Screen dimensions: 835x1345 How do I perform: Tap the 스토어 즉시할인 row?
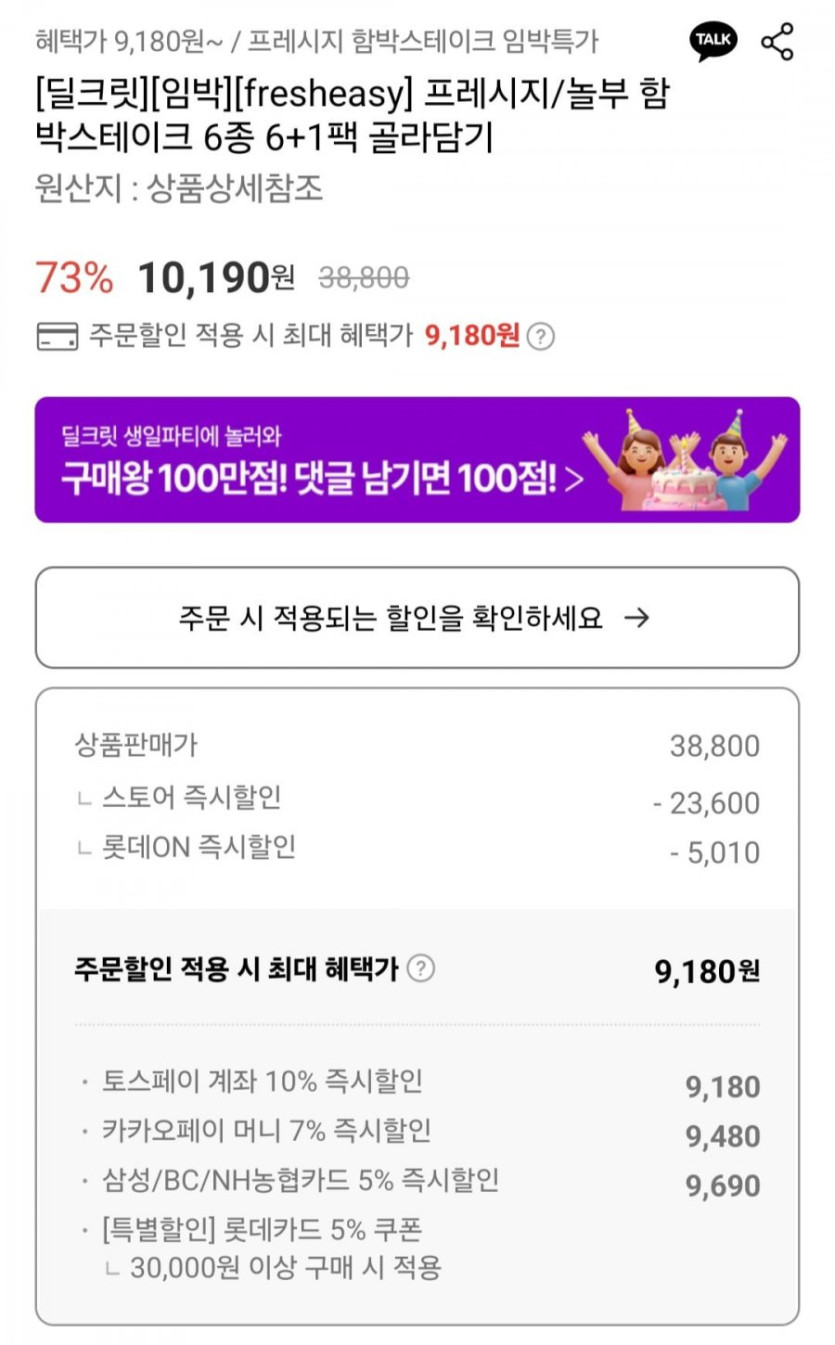[x=191, y=798]
